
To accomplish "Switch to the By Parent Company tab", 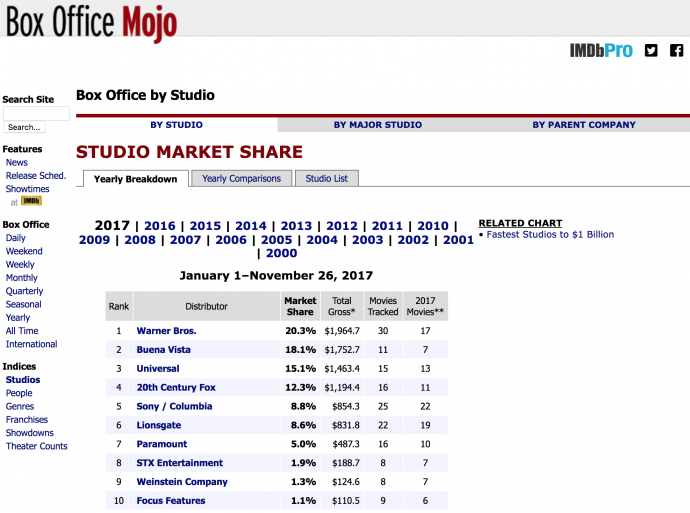I will pyautogui.click(x=583, y=125).
